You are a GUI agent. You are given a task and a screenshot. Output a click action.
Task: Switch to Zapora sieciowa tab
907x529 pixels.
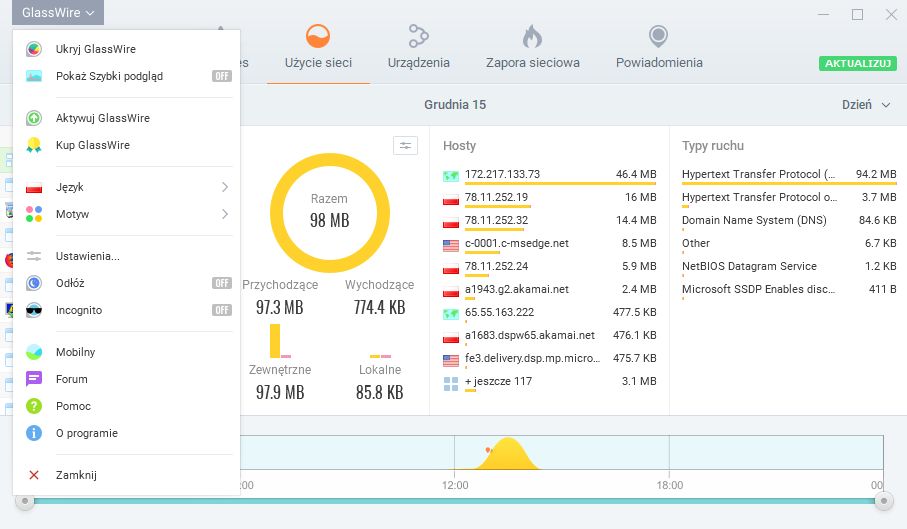click(532, 48)
